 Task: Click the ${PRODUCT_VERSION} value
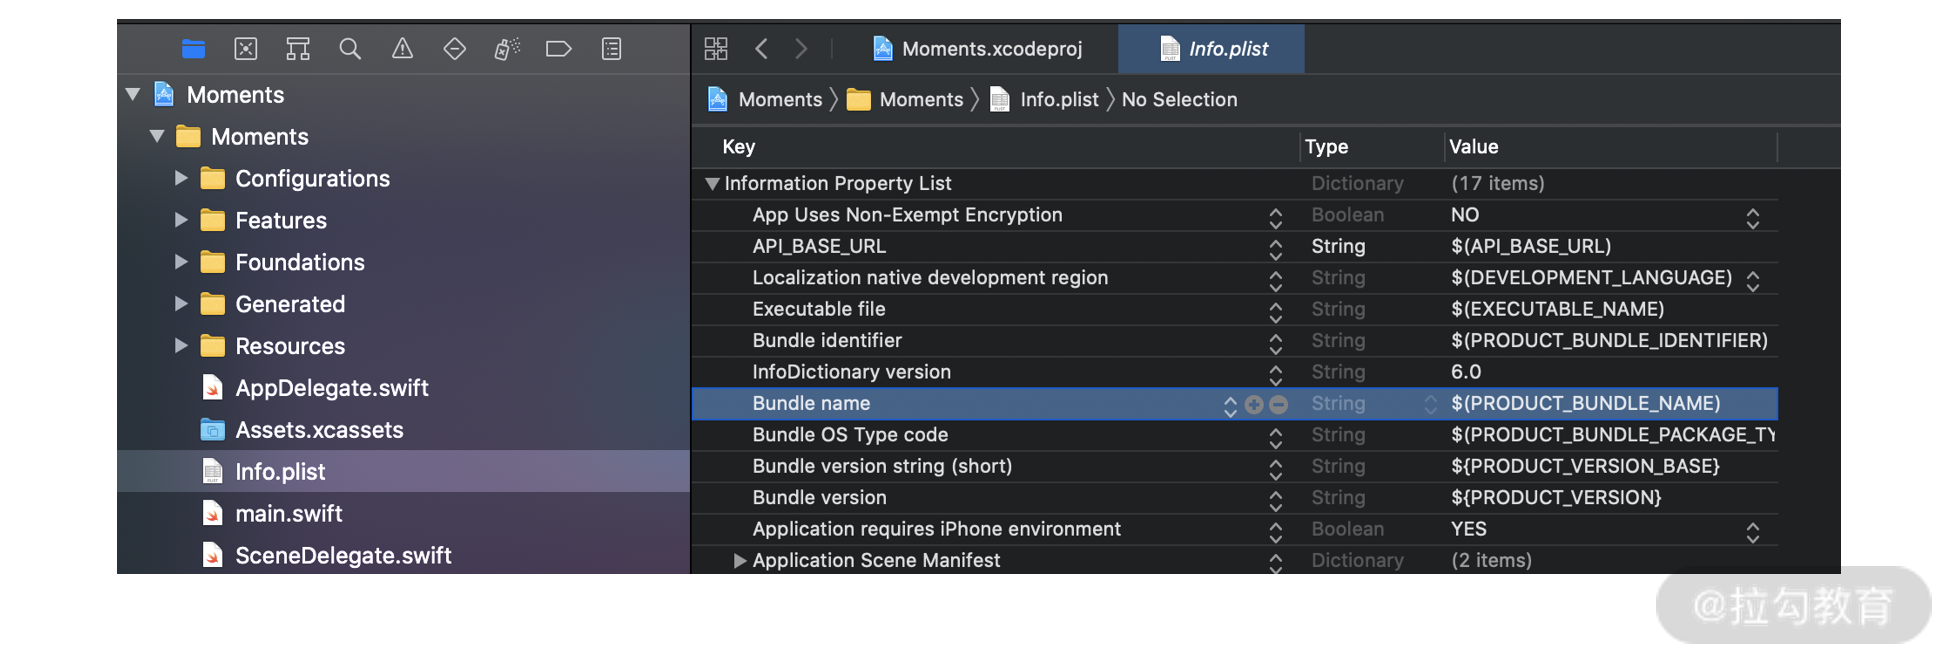(1556, 497)
